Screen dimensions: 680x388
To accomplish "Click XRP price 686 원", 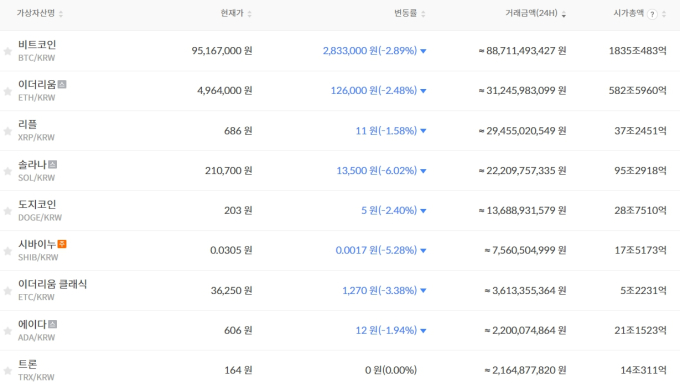I will coord(238,130).
